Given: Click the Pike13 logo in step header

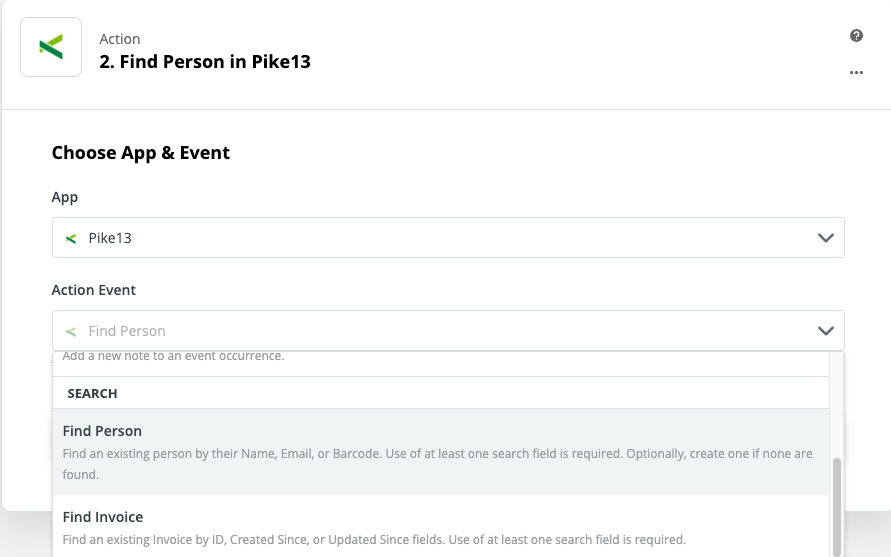Looking at the screenshot, I should [x=51, y=47].
